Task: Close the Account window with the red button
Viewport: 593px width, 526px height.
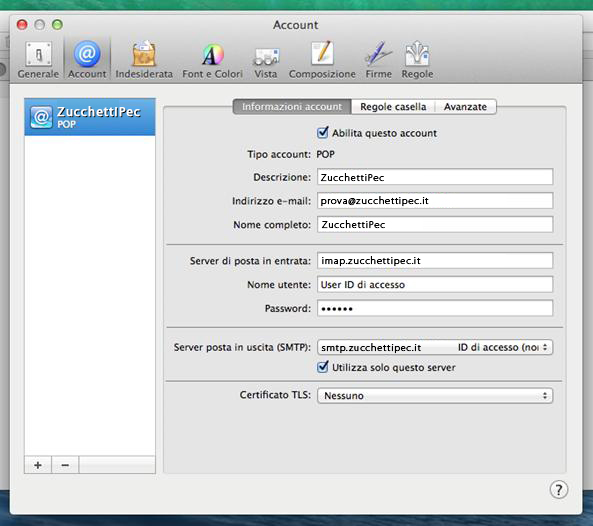Action: pos(22,25)
